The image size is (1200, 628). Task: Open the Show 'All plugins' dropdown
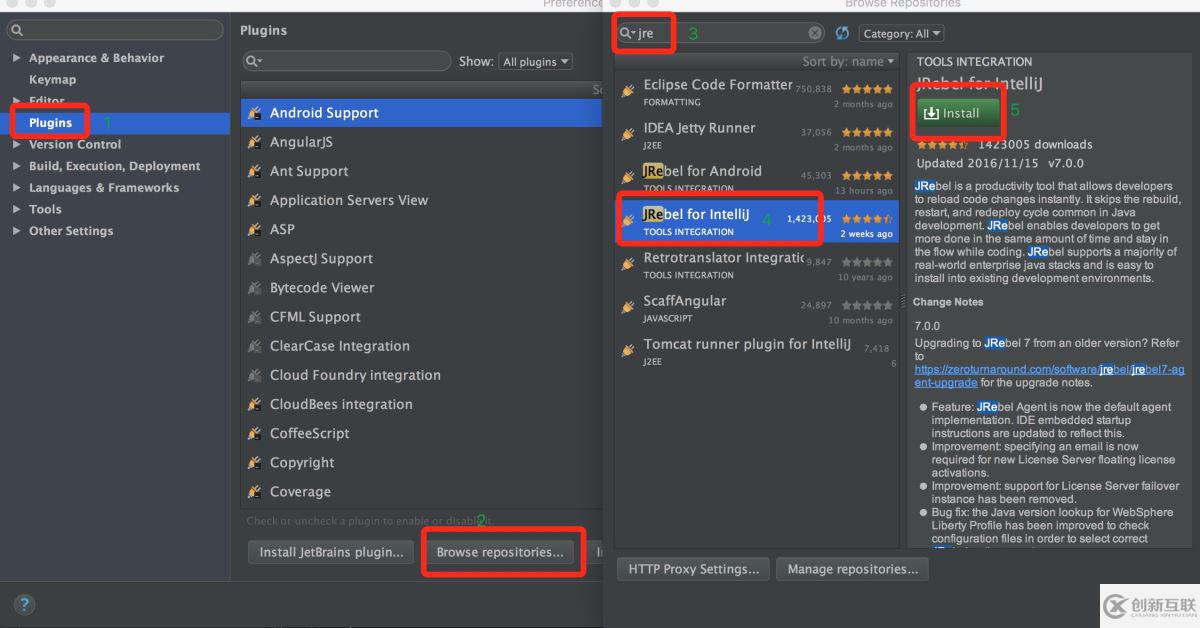[x=536, y=62]
